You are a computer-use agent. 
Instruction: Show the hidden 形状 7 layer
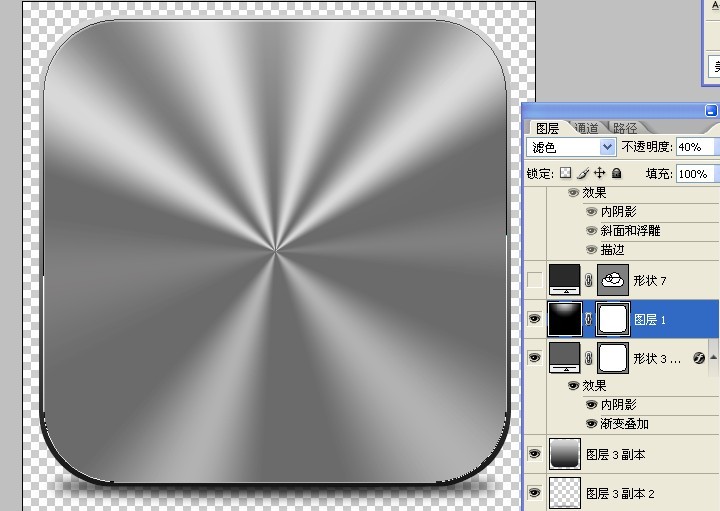pyautogui.click(x=534, y=280)
